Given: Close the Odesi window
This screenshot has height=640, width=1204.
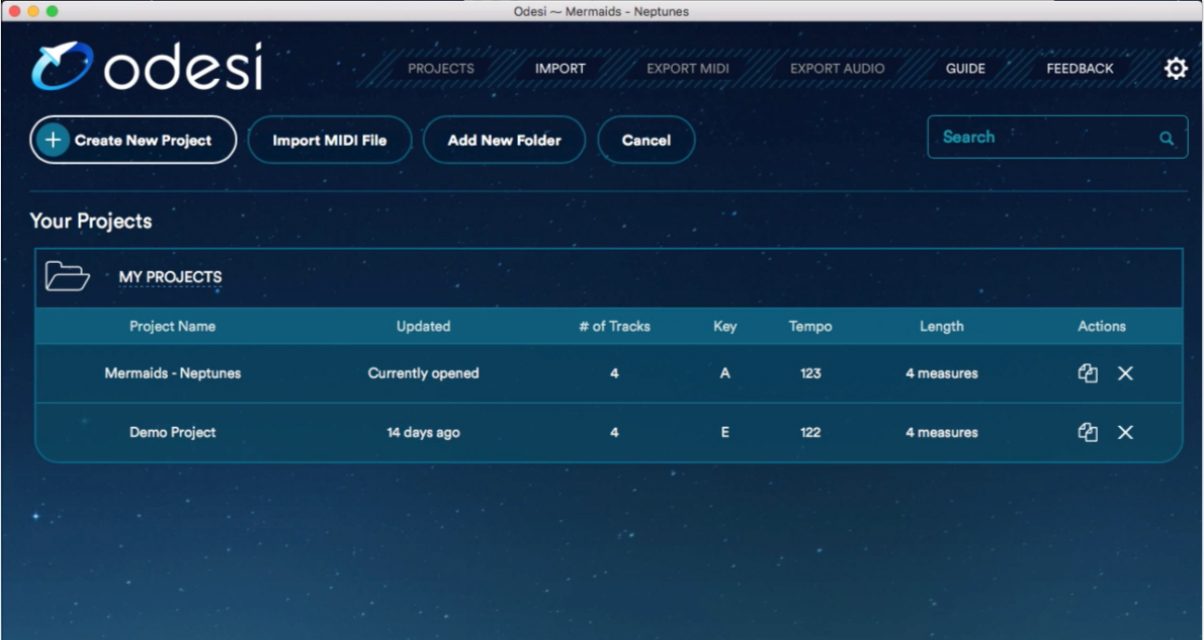Looking at the screenshot, I should pos(14,11).
